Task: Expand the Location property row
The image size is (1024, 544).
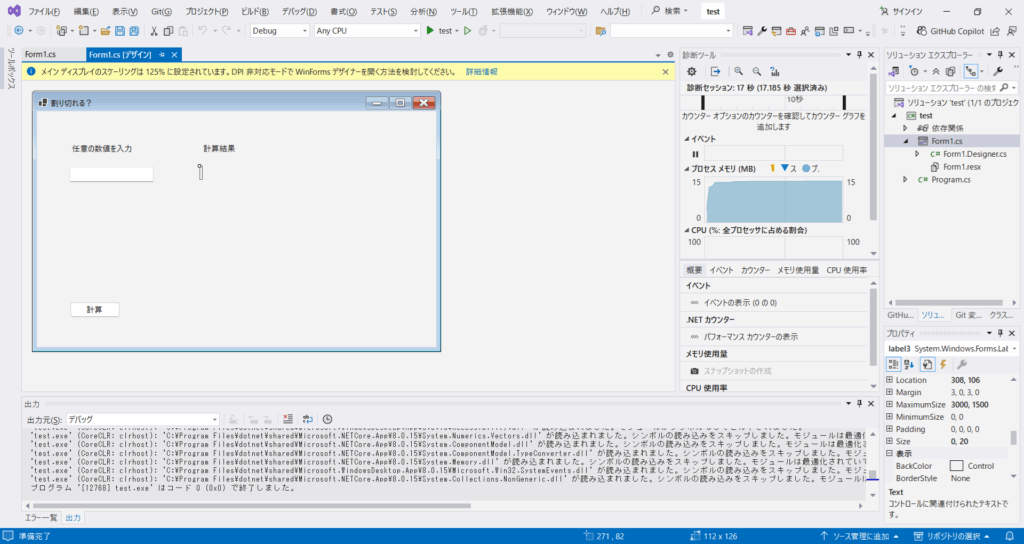Action: tap(890, 381)
